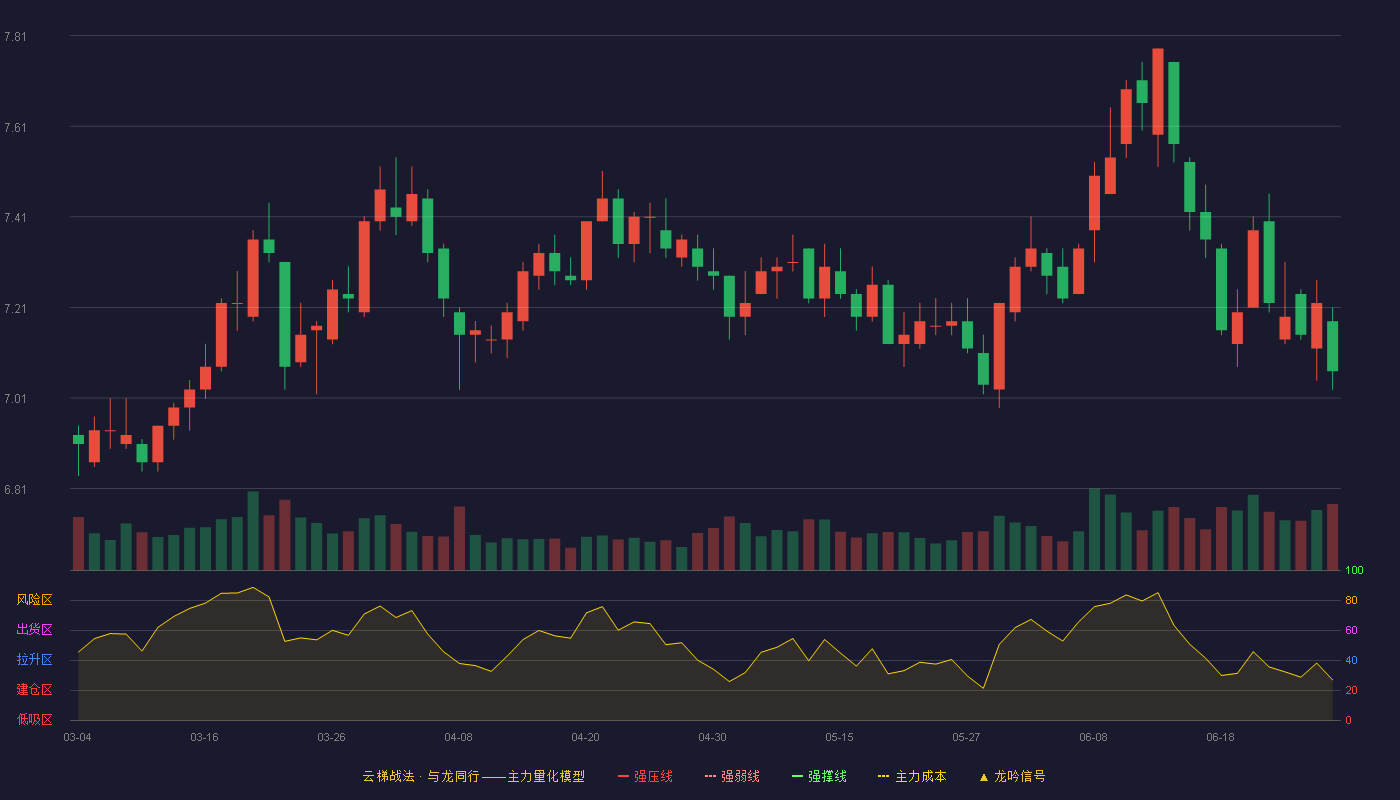This screenshot has width=1400, height=800.
Task: Click the 03-16 date label
Action: click(204, 737)
